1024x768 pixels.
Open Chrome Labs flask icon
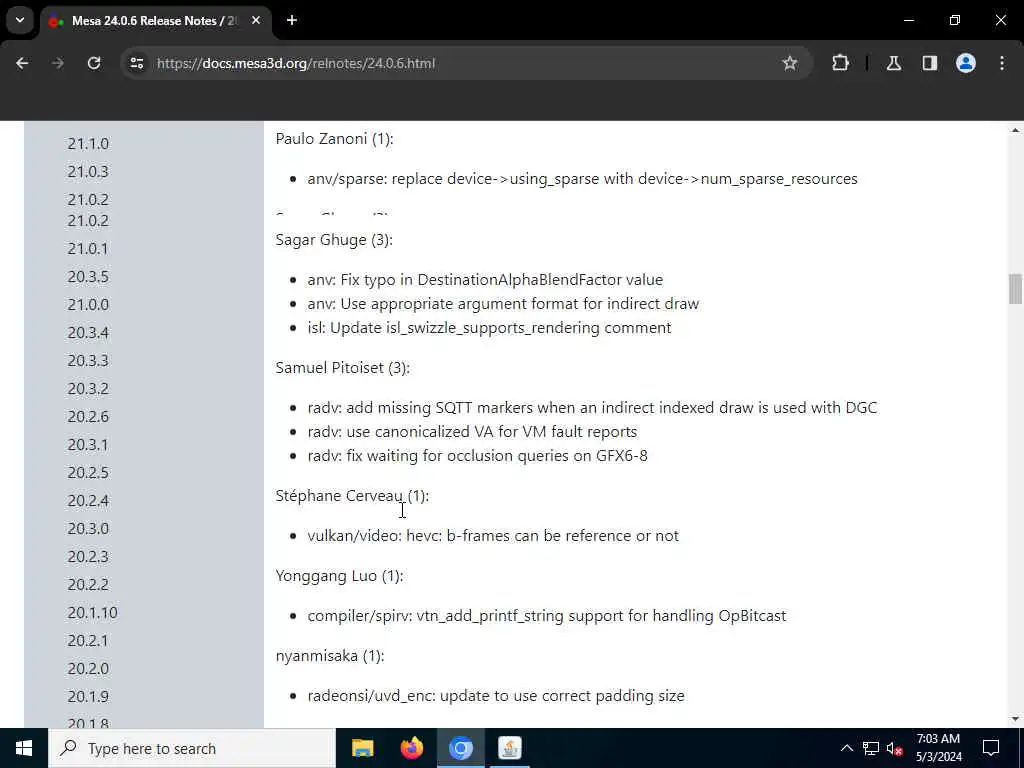coord(893,63)
